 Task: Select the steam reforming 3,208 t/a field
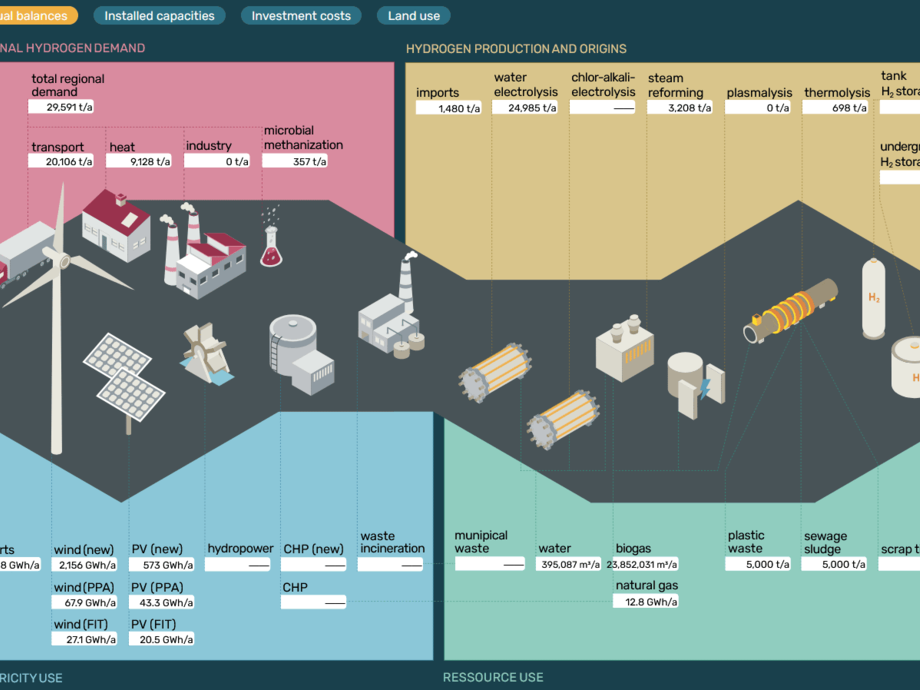(680, 108)
